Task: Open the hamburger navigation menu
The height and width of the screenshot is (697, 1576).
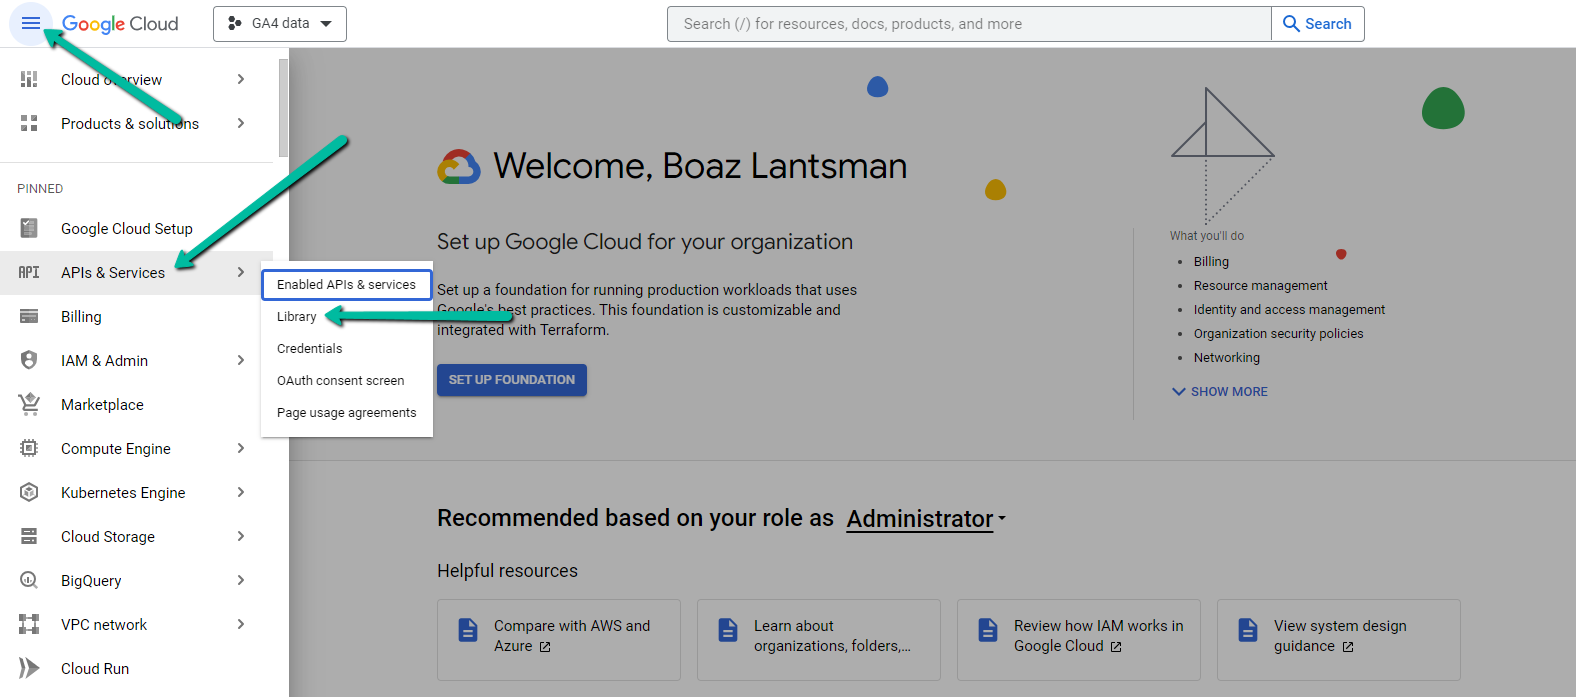Action: click(x=30, y=23)
